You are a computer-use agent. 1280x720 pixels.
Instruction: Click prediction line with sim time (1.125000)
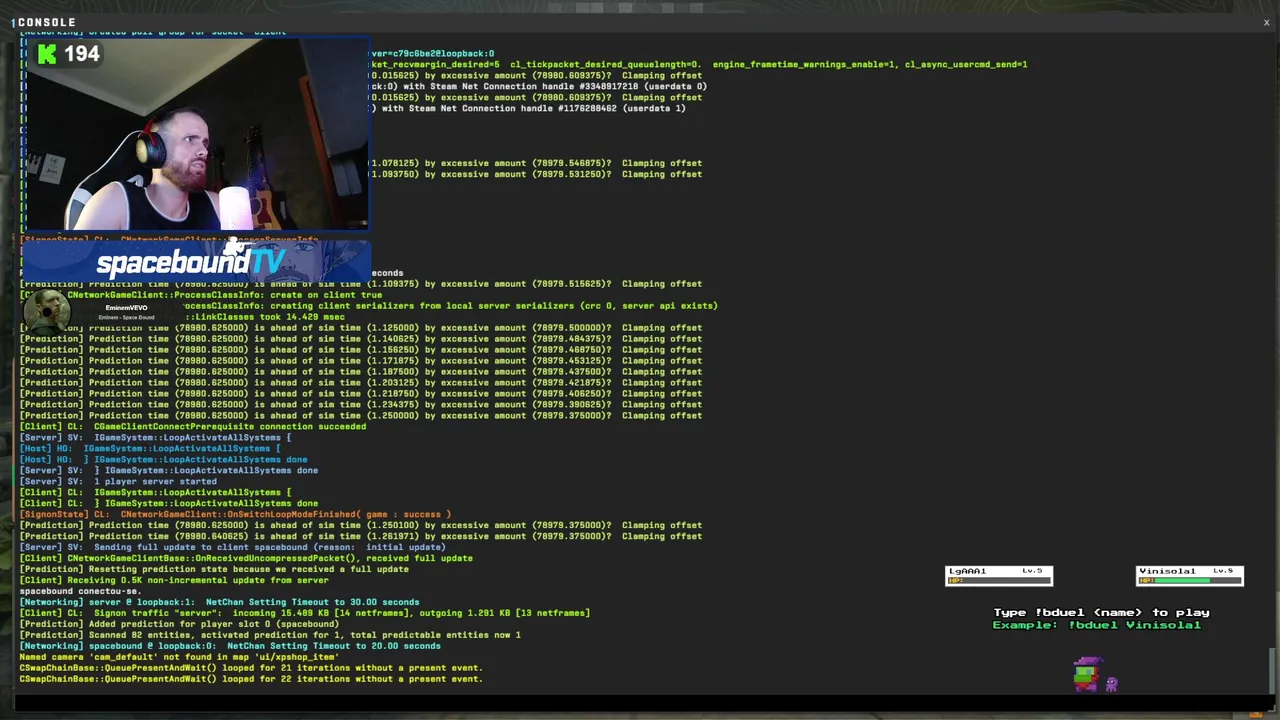(361, 328)
